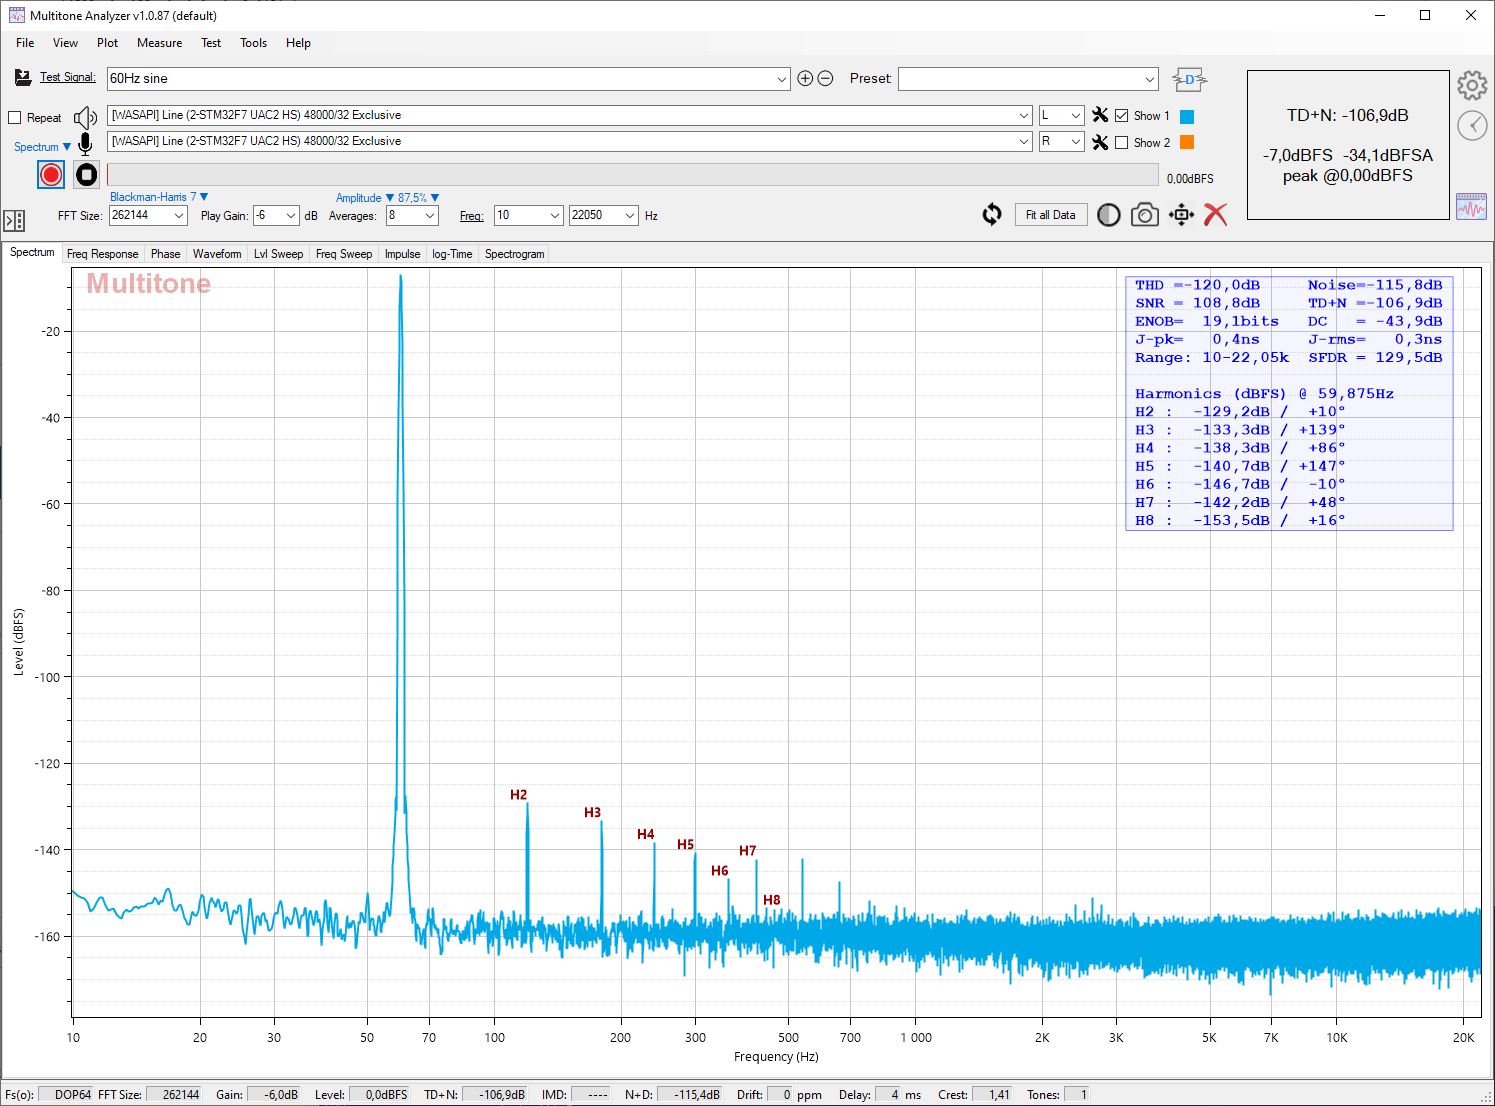Expand the Amplitude selector
The width and height of the screenshot is (1495, 1106).
(365, 198)
